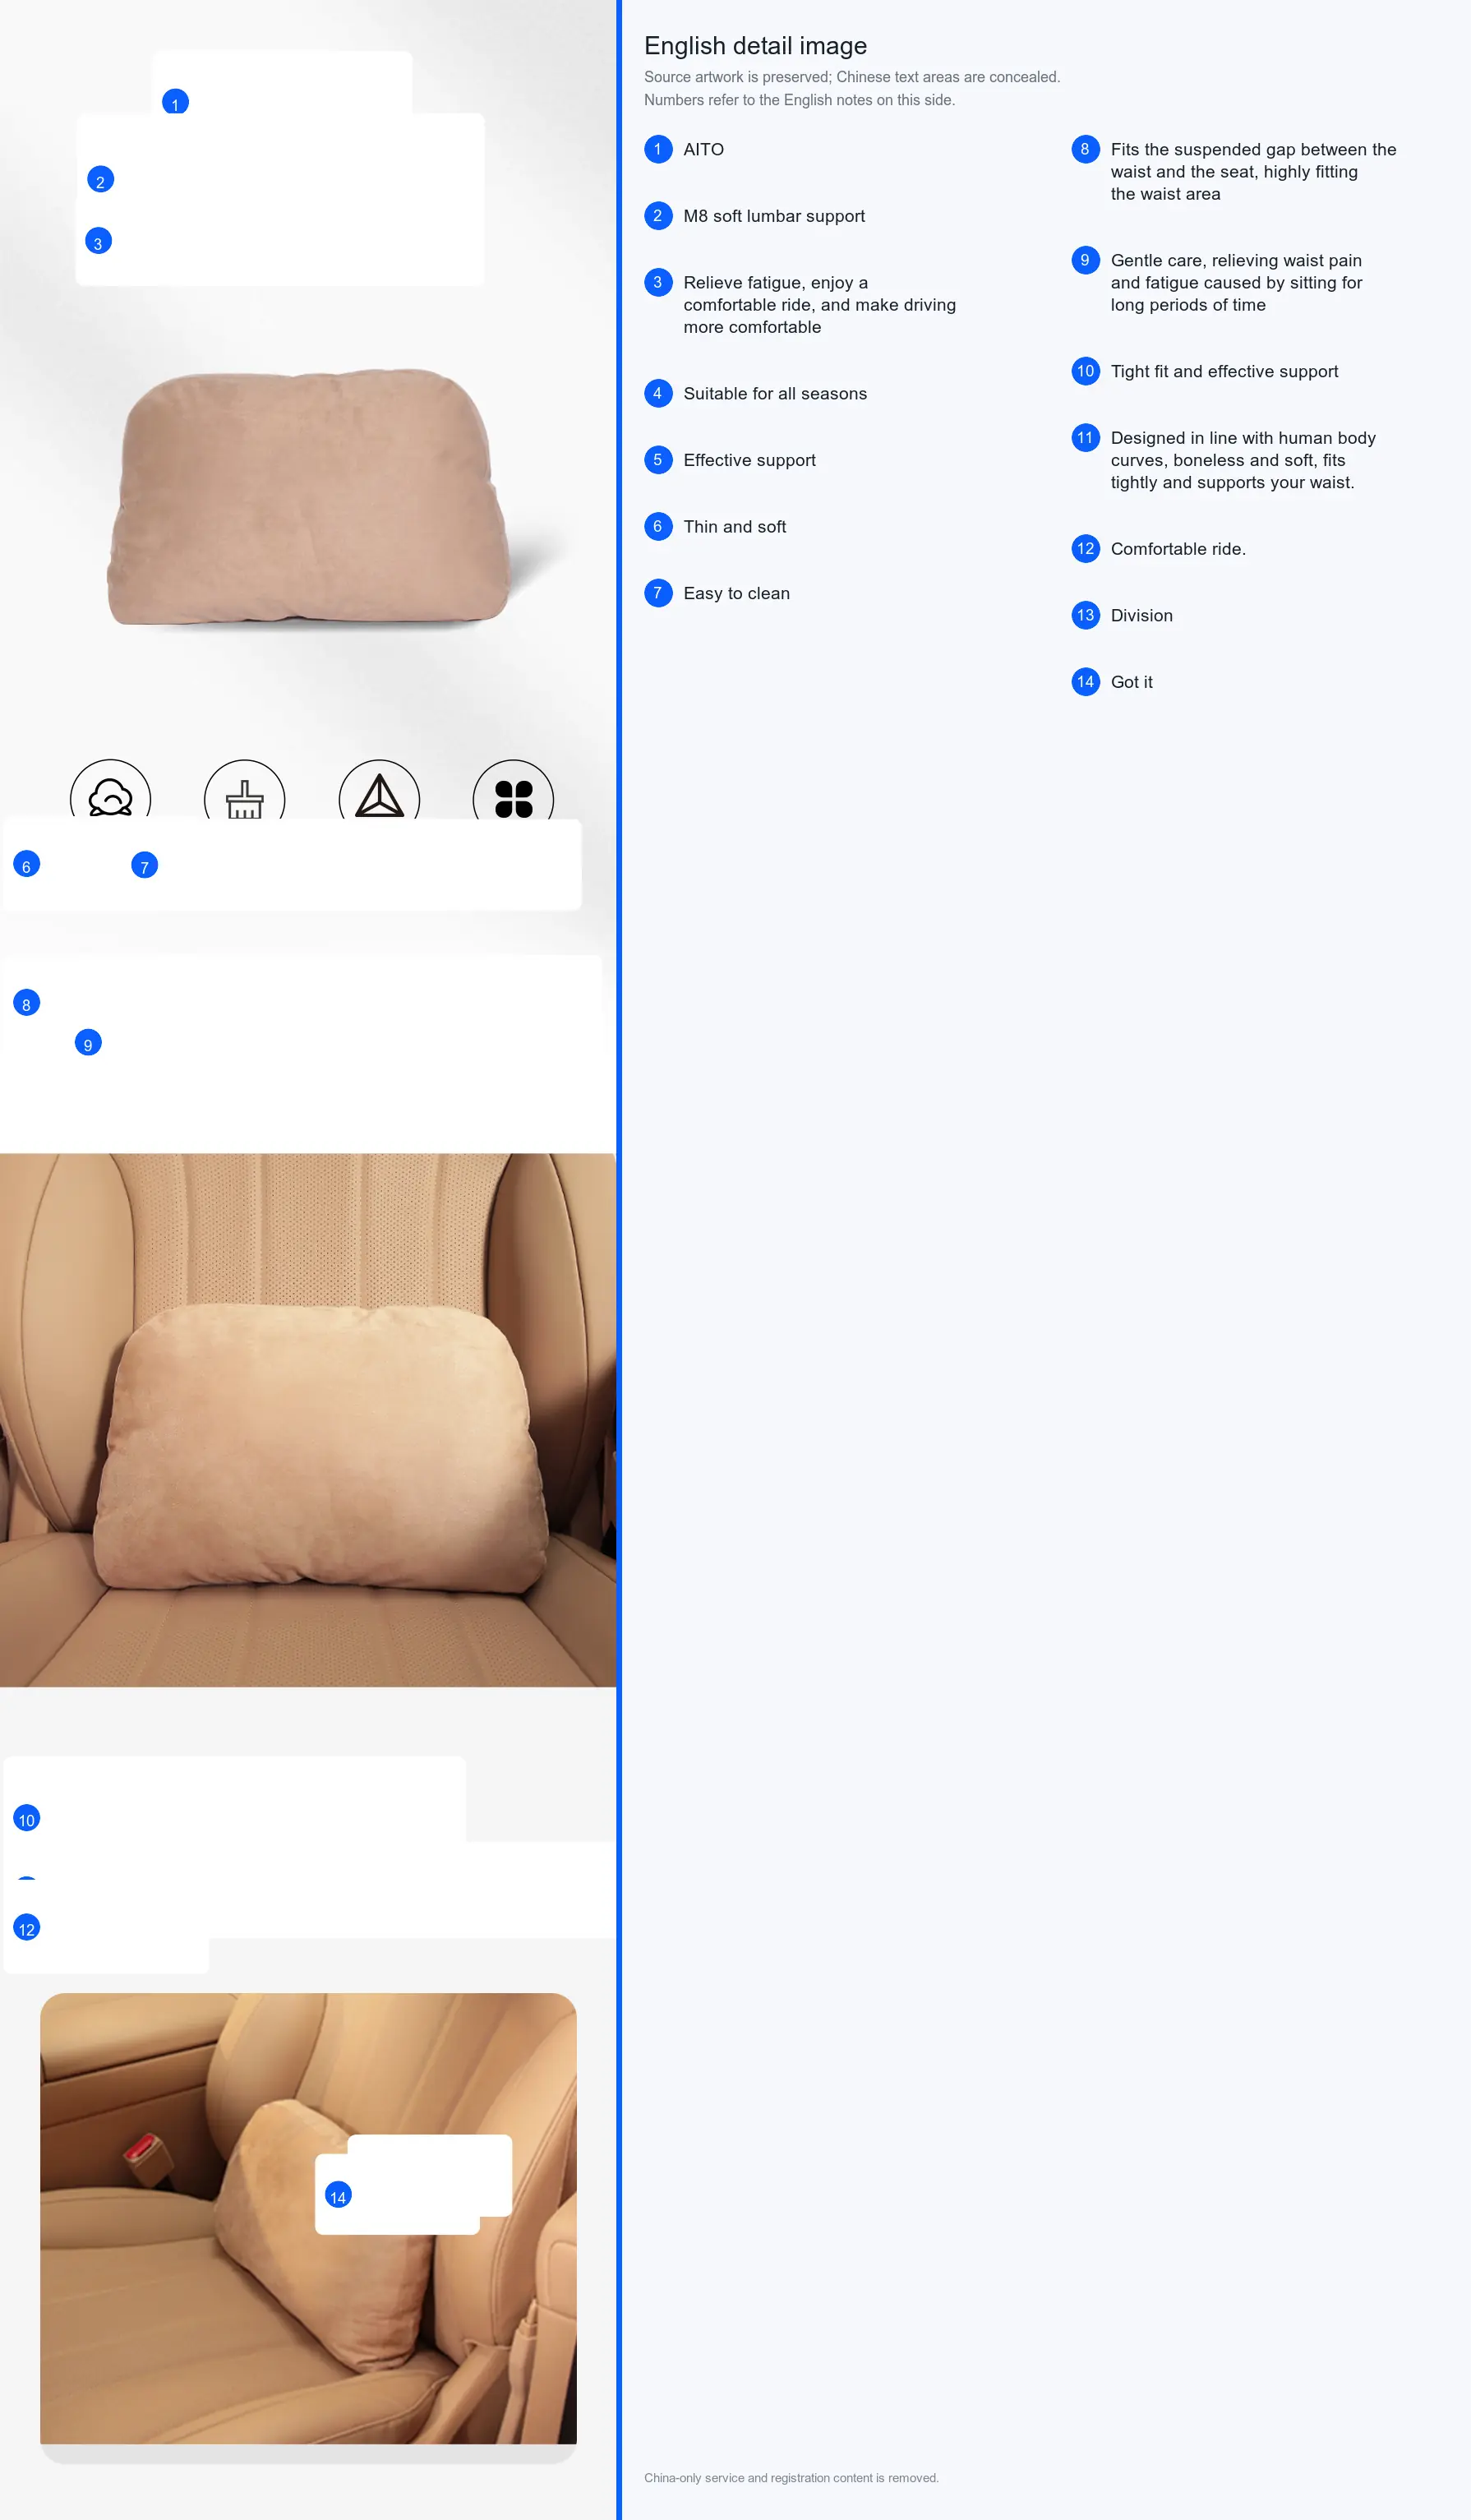Screen dimensions: 1471x2520
Task: Open the front-view photo of pillow on seat
Action: point(308,1420)
